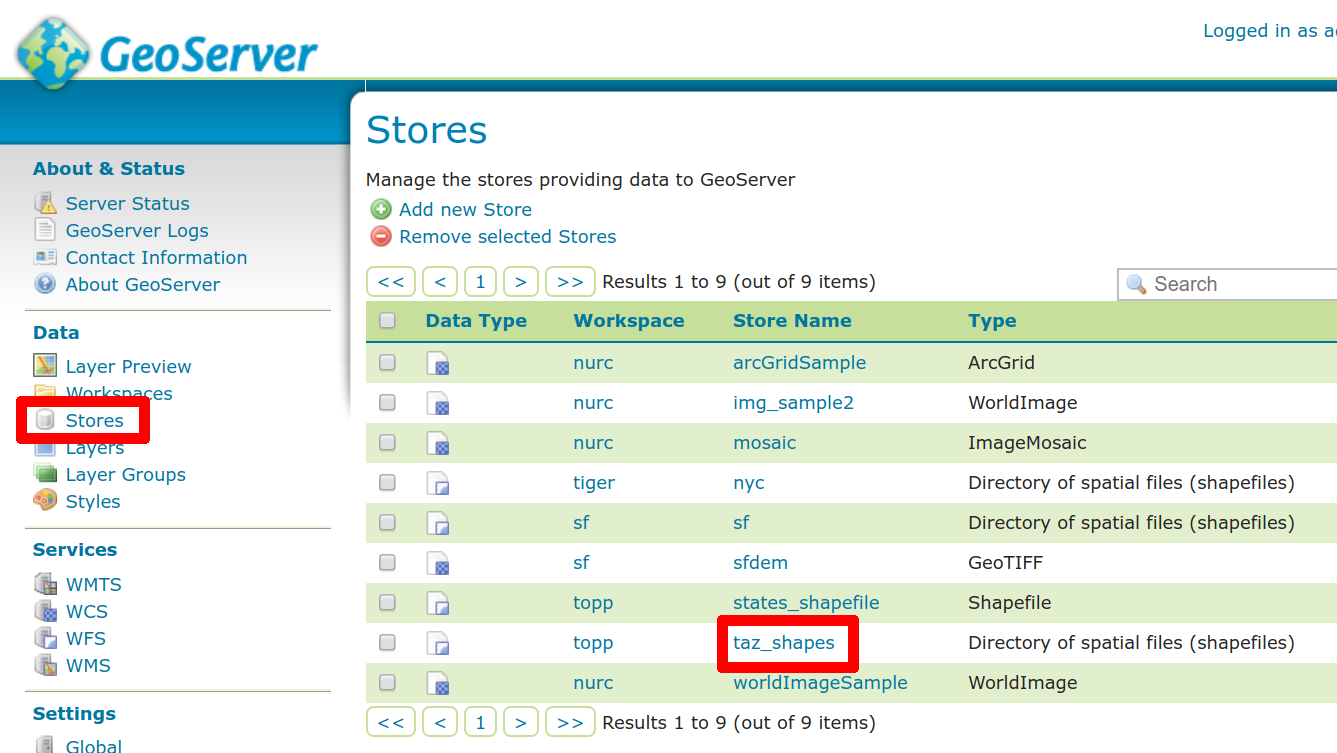Click the WMTS service icon

[x=45, y=584]
